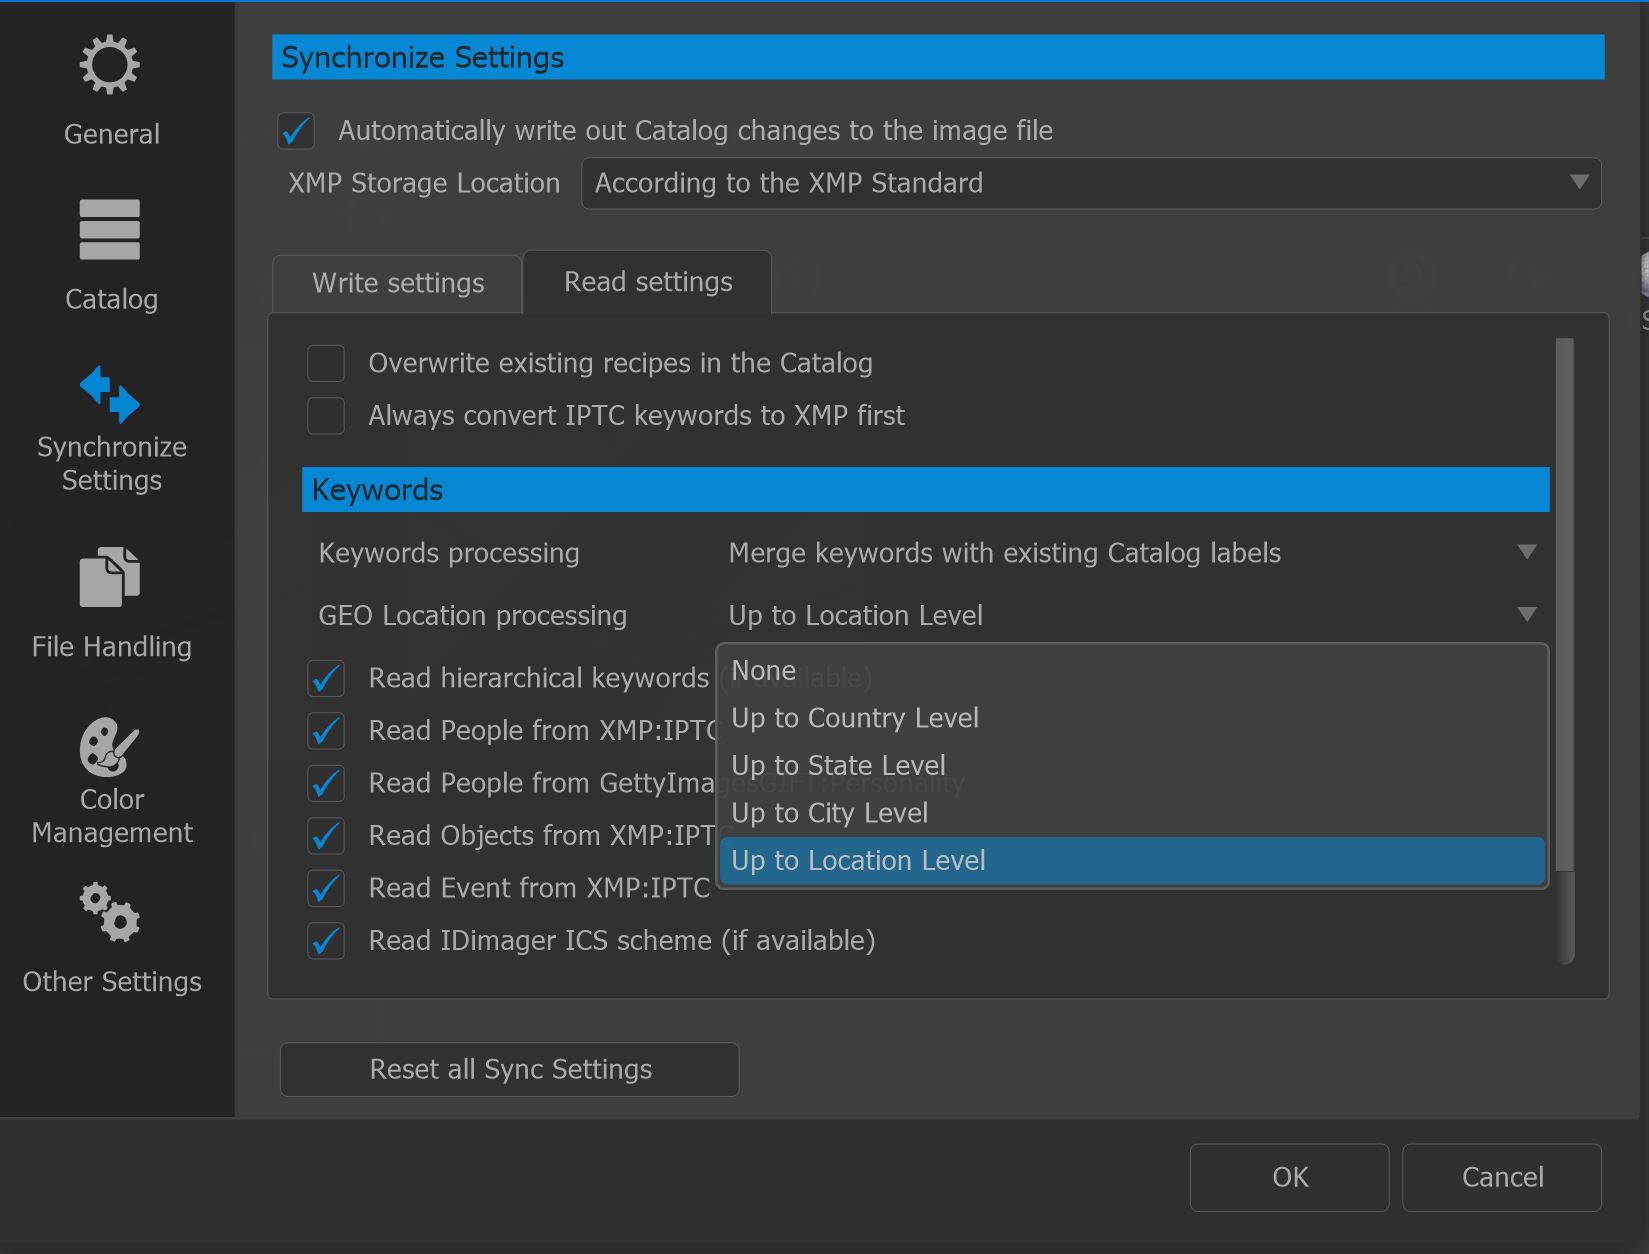The image size is (1649, 1254).
Task: Switch to the Read settings tab
Action: coord(647,282)
